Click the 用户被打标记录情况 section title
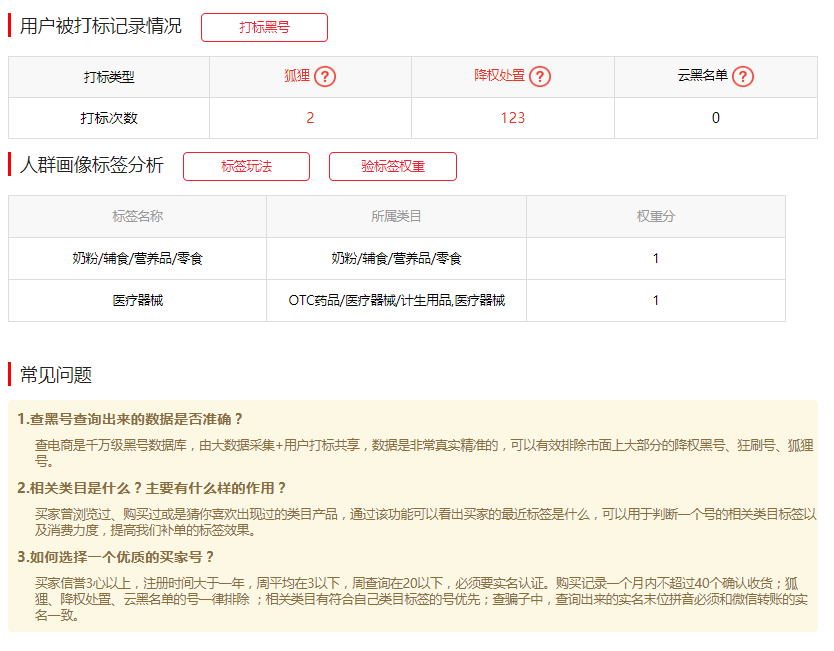This screenshot has height=651, width=834. [100, 22]
